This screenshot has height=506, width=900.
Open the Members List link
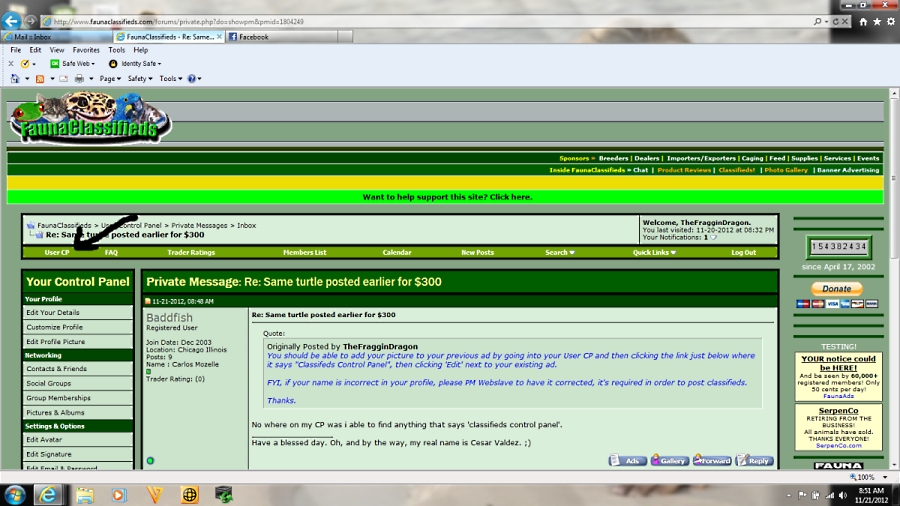(x=305, y=252)
